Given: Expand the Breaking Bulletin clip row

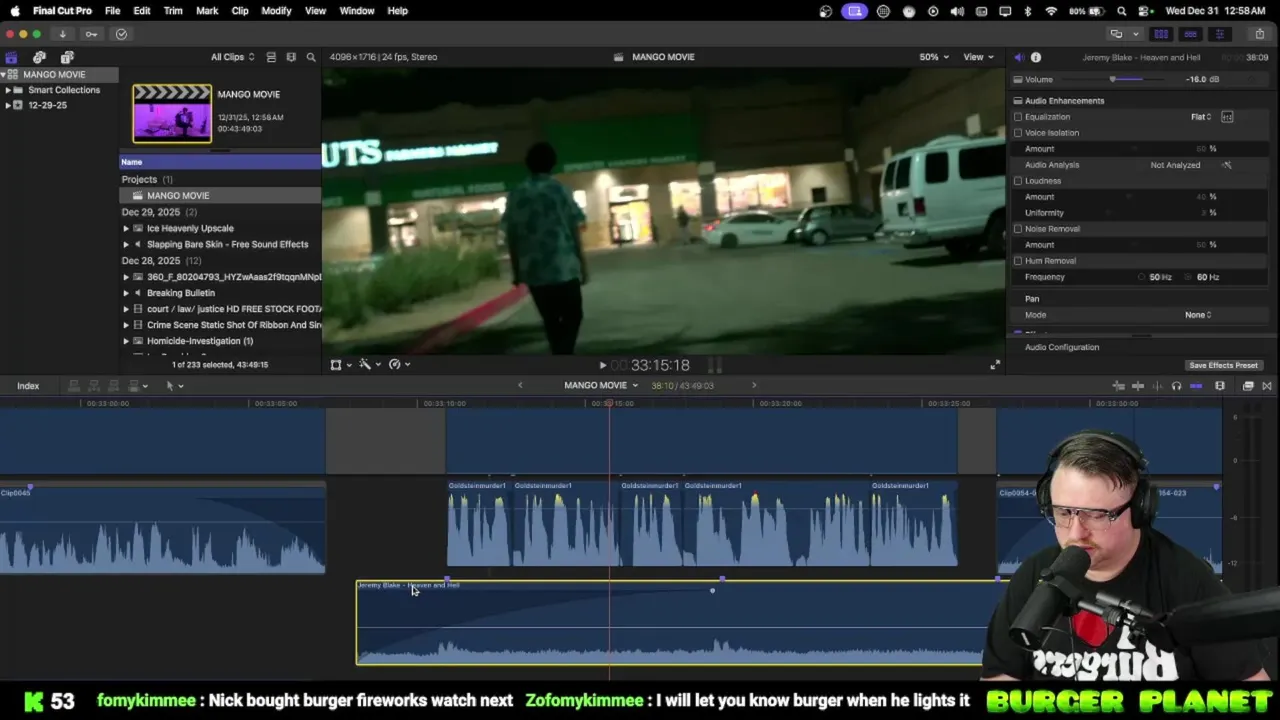Looking at the screenshot, I should point(126,293).
